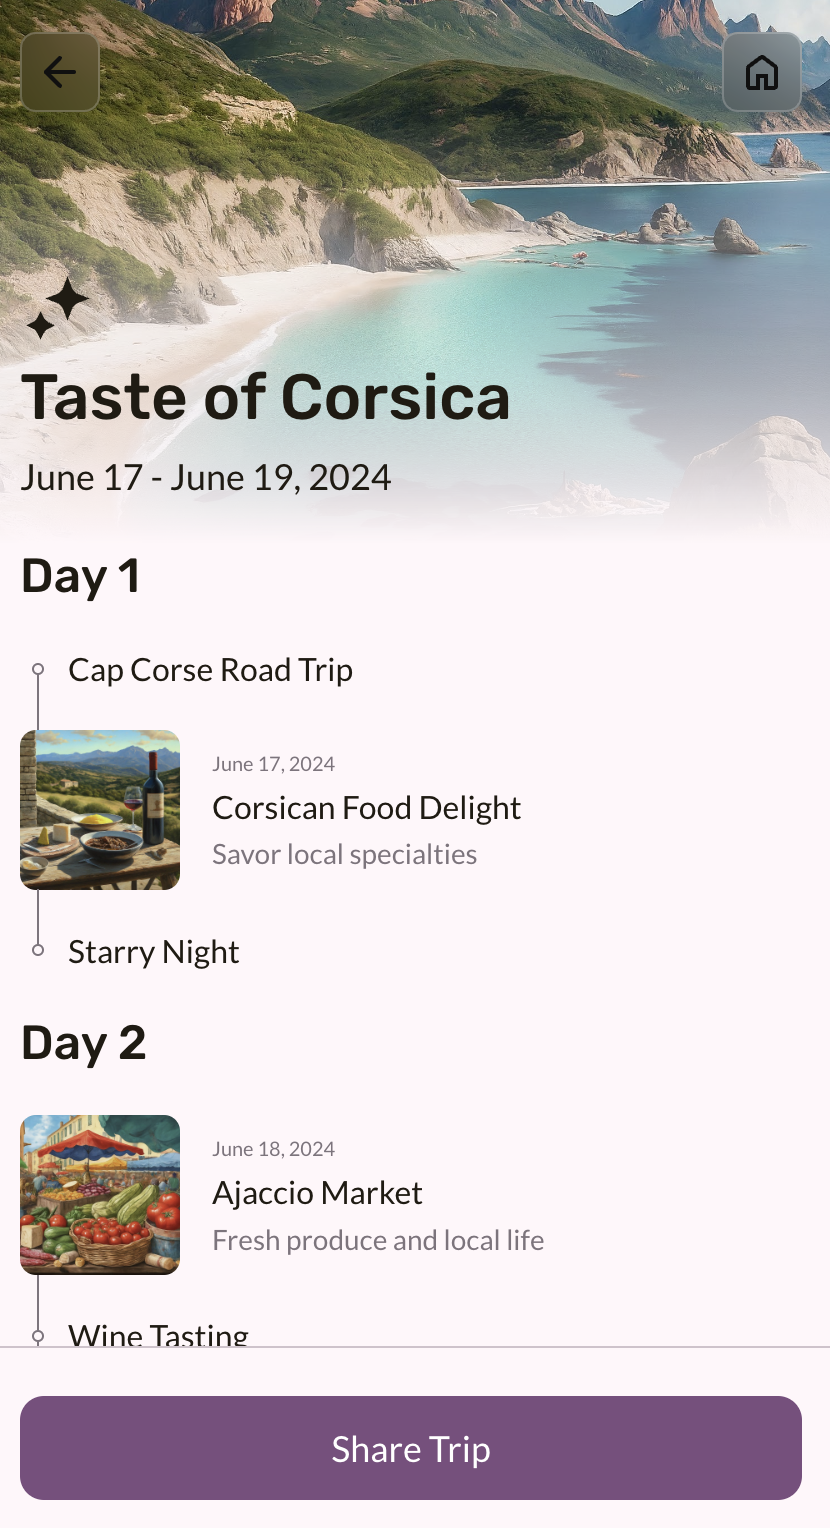Open the Wine Tasting entry
Screen dimensions: 830x1528
coord(158,1335)
